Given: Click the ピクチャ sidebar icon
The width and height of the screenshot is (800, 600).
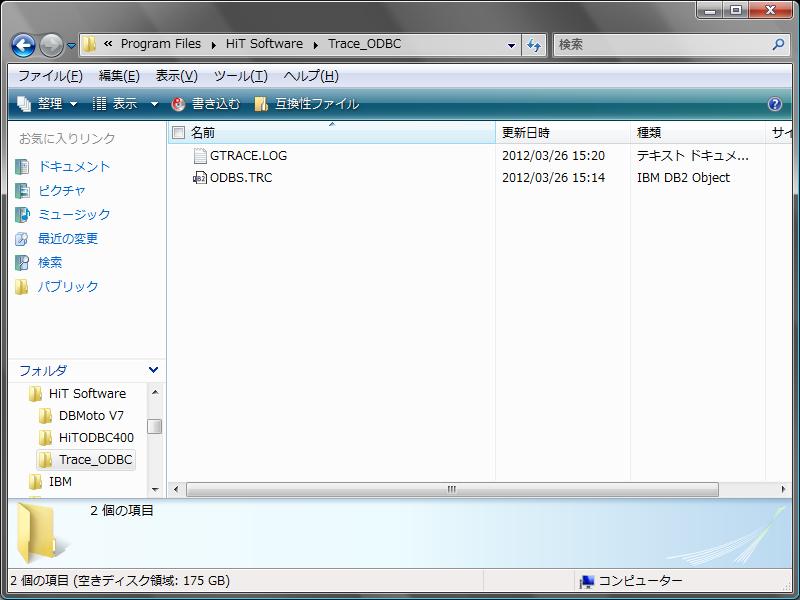Looking at the screenshot, I should 22,190.
